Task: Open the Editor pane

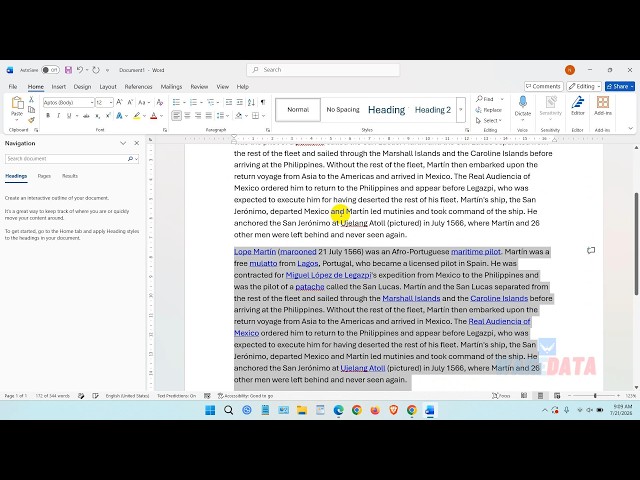Action: [578, 105]
